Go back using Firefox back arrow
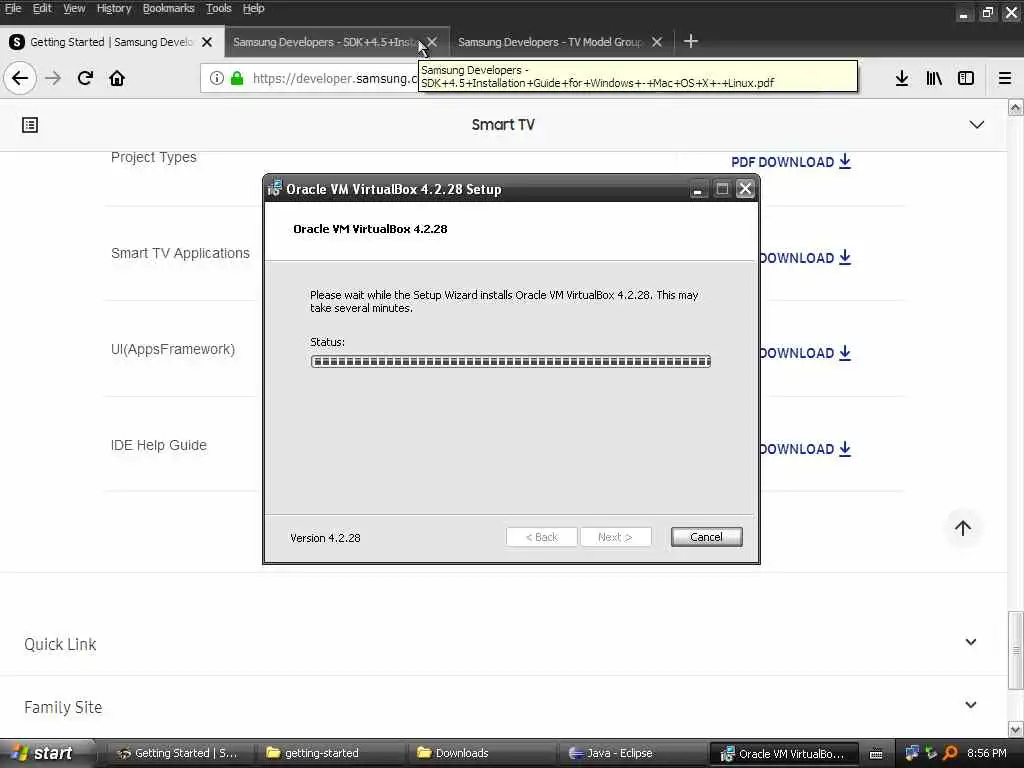Viewport: 1024px width, 768px height. [x=20, y=78]
